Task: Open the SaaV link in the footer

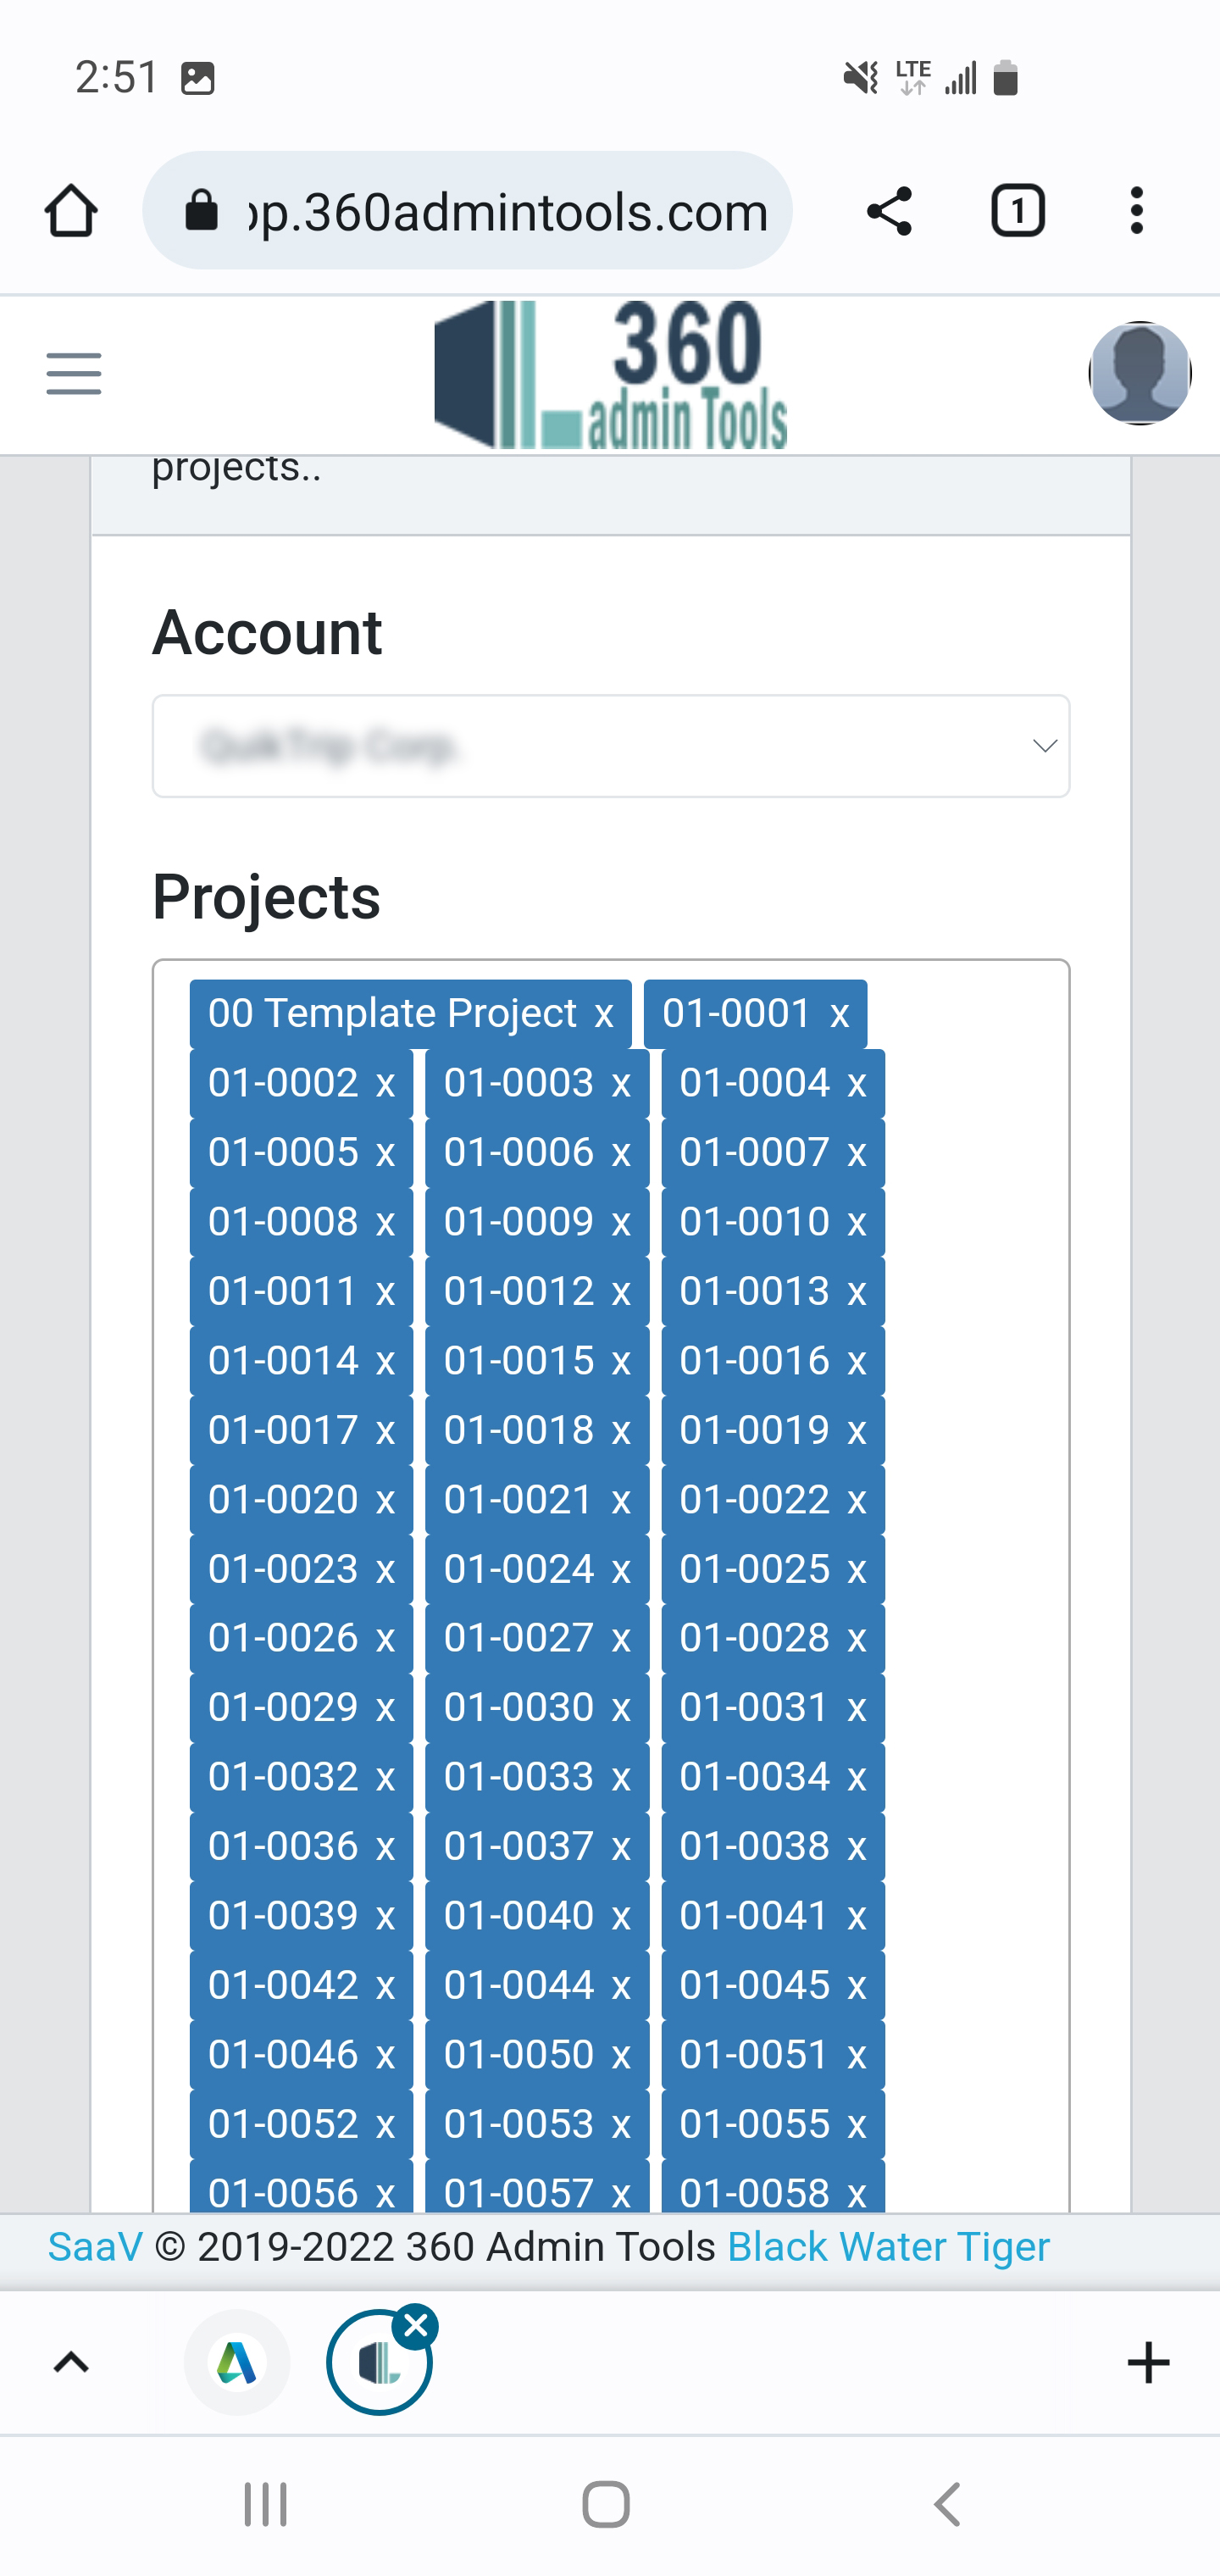Action: pos(93,2245)
